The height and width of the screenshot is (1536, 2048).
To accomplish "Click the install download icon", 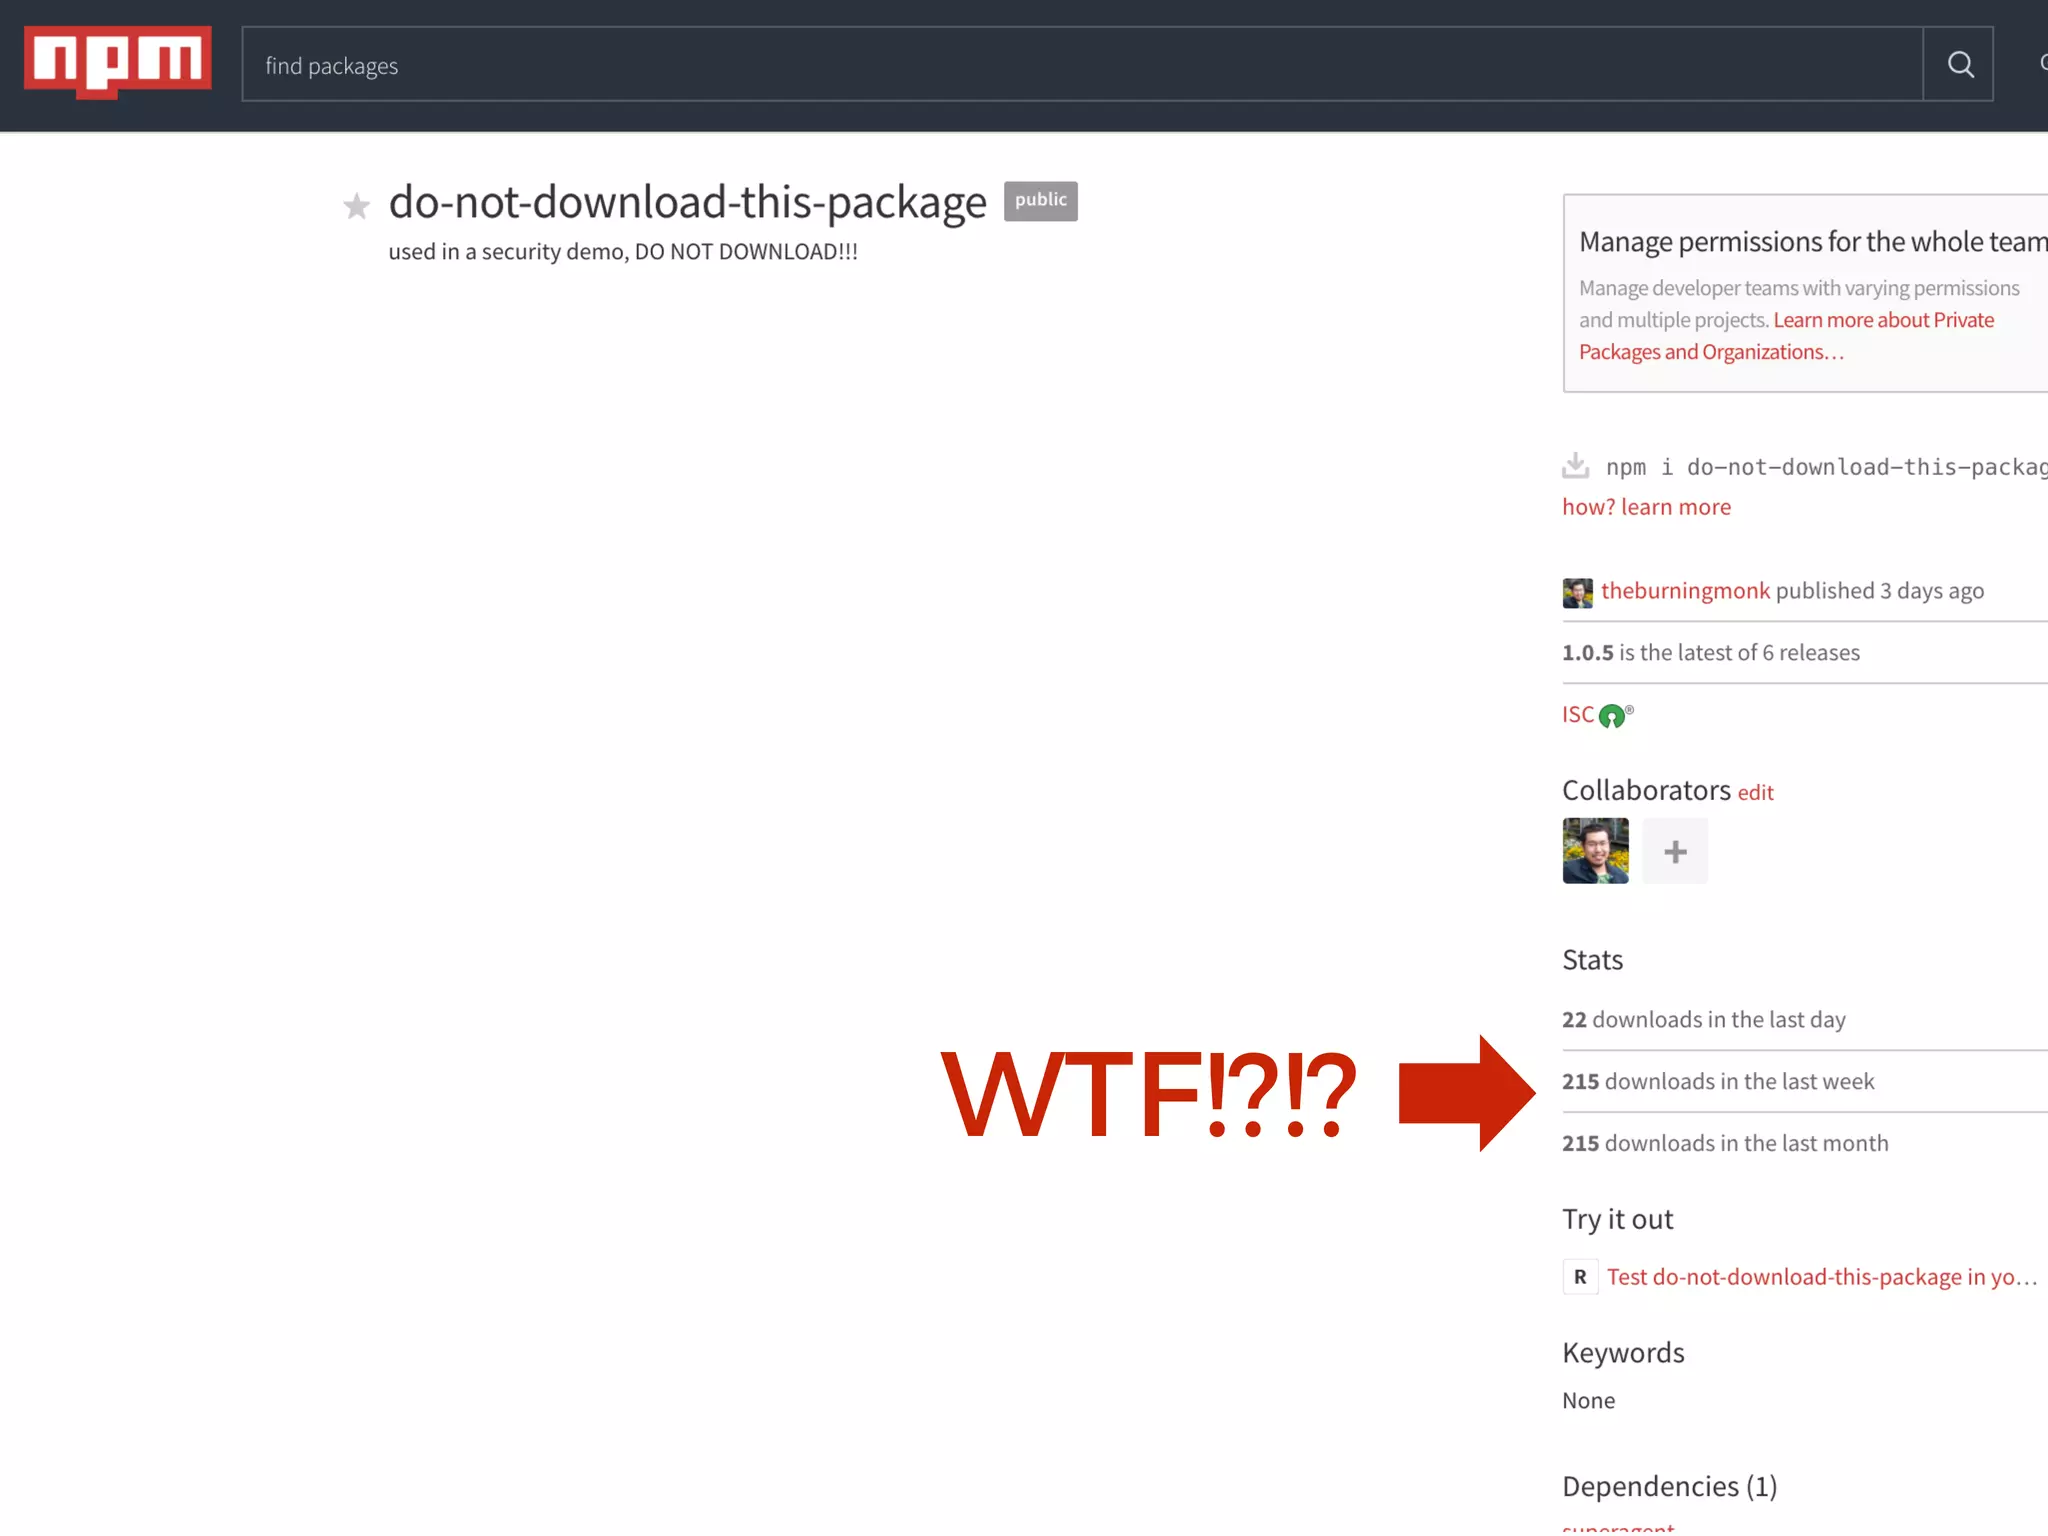I will coord(1576,466).
